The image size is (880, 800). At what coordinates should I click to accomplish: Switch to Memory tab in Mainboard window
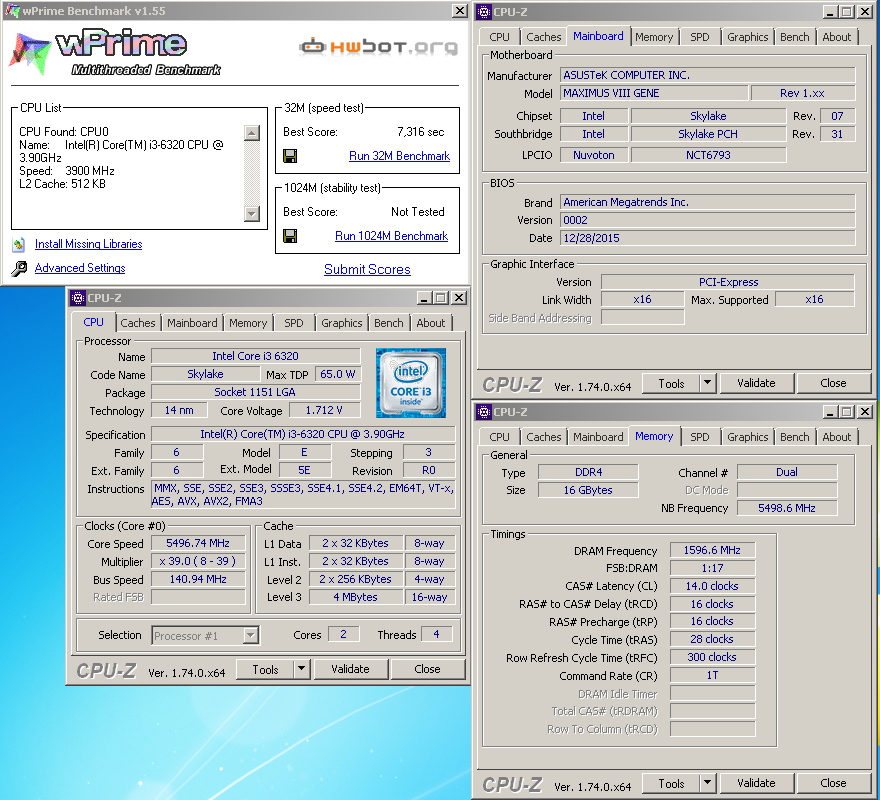654,37
